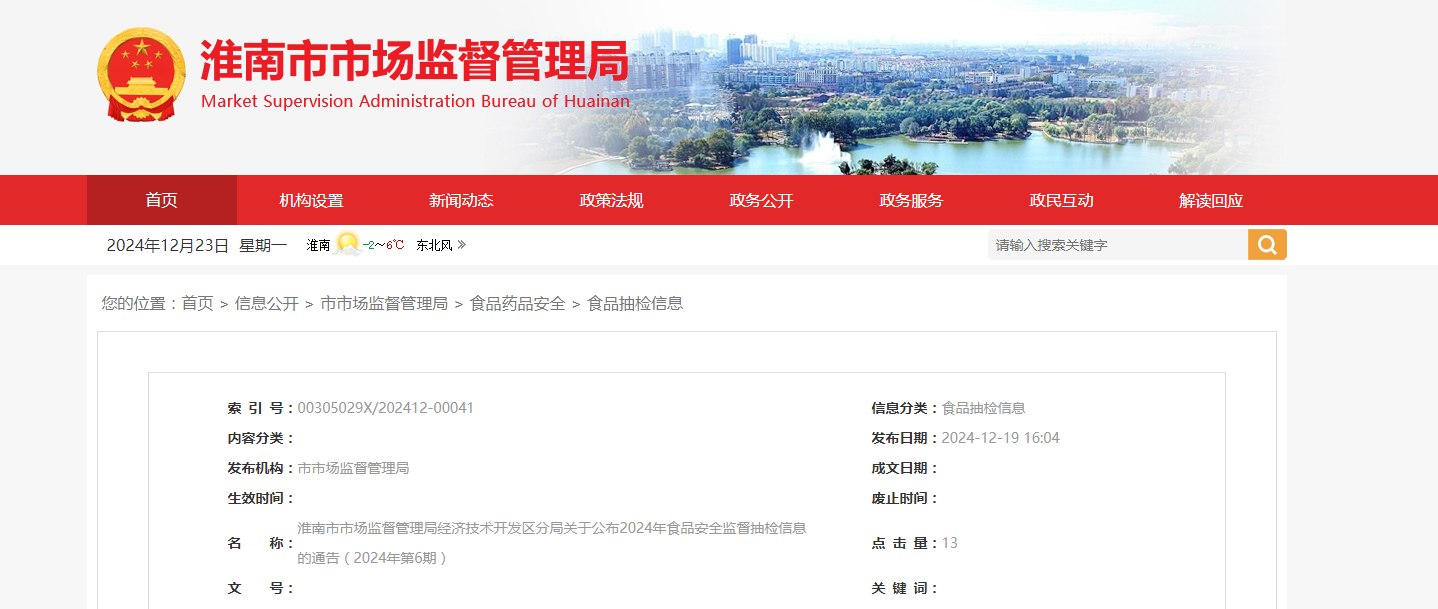The height and width of the screenshot is (609, 1438).
Task: Click the 关键词 field label
Action: click(903, 588)
